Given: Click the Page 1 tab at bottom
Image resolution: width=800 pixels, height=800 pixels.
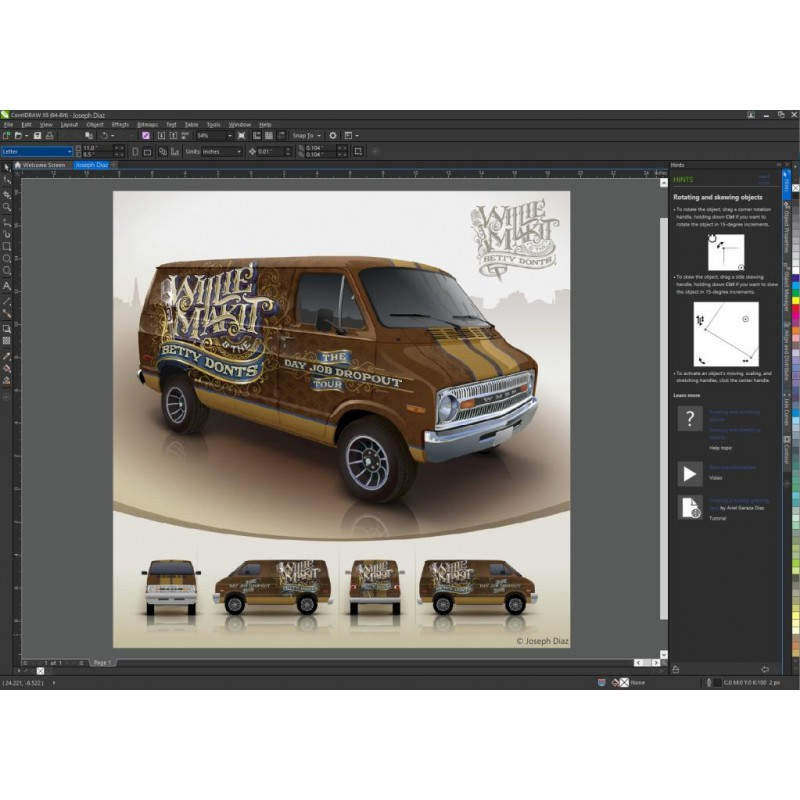Looking at the screenshot, I should pyautogui.click(x=102, y=662).
